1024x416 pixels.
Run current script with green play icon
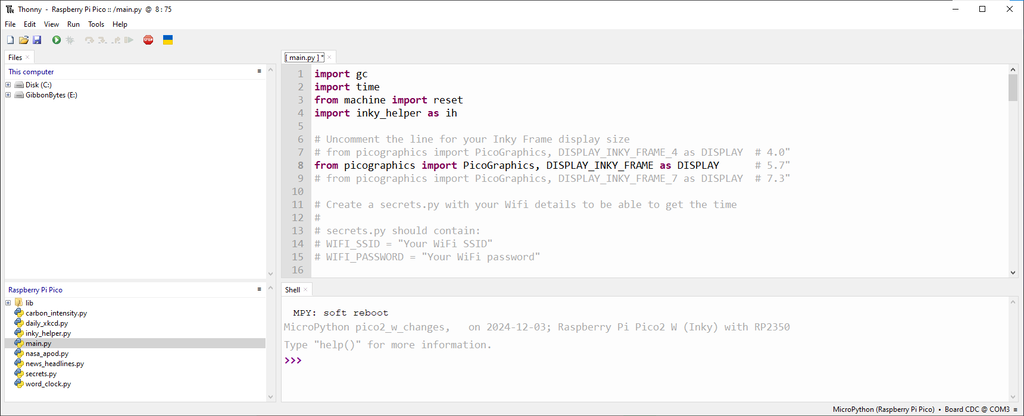(56, 40)
